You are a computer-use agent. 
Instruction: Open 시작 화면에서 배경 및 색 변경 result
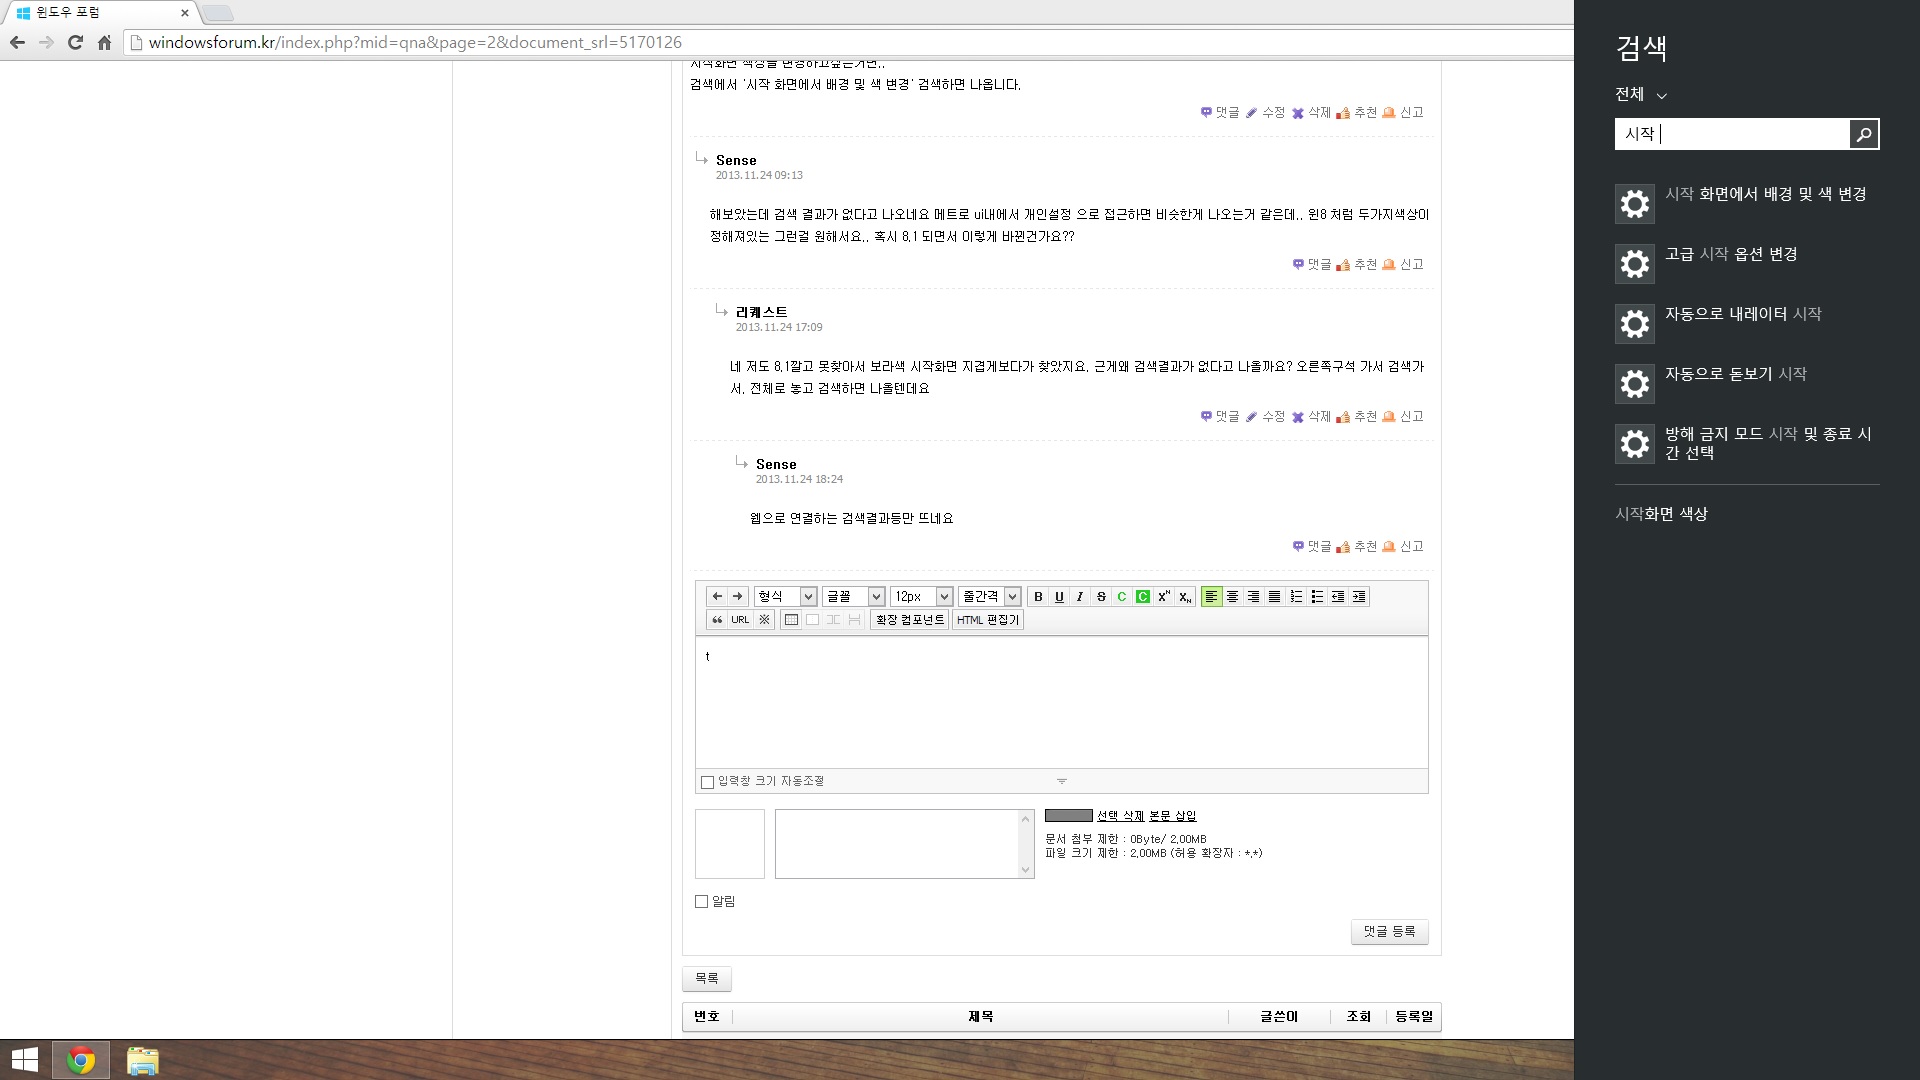[x=1747, y=204]
